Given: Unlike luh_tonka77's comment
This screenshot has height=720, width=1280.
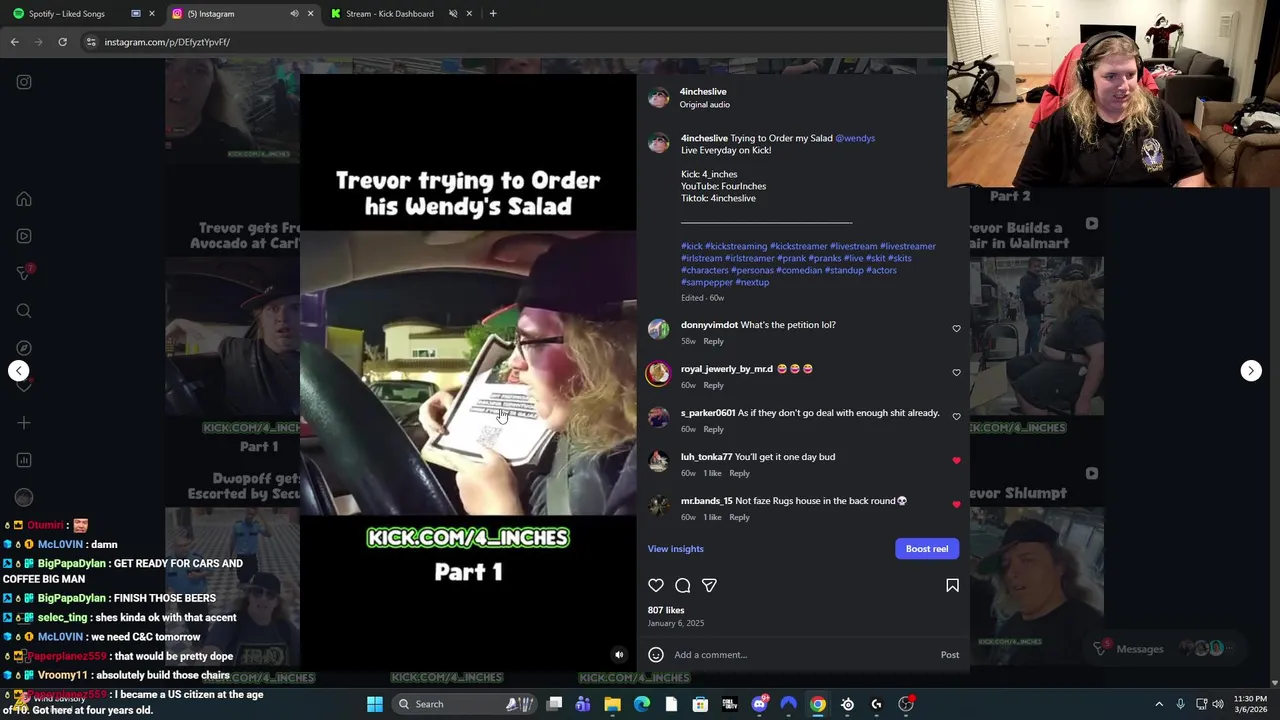Looking at the screenshot, I should tap(956, 461).
